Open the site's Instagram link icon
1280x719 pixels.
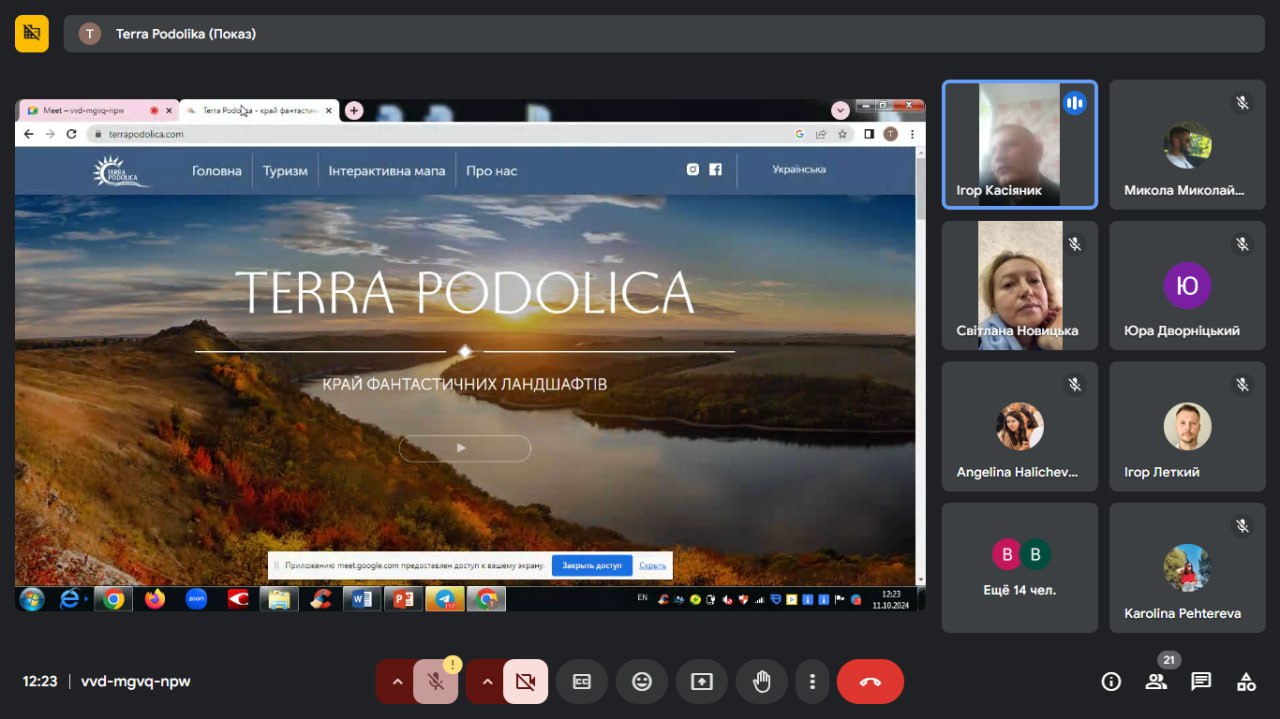tap(693, 170)
